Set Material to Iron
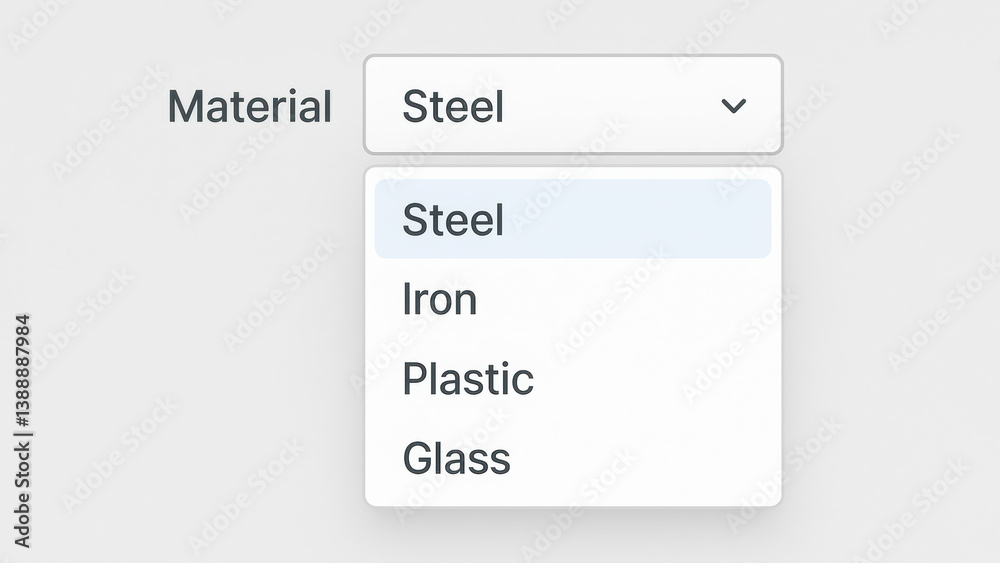The height and width of the screenshot is (563, 1000). click(573, 298)
